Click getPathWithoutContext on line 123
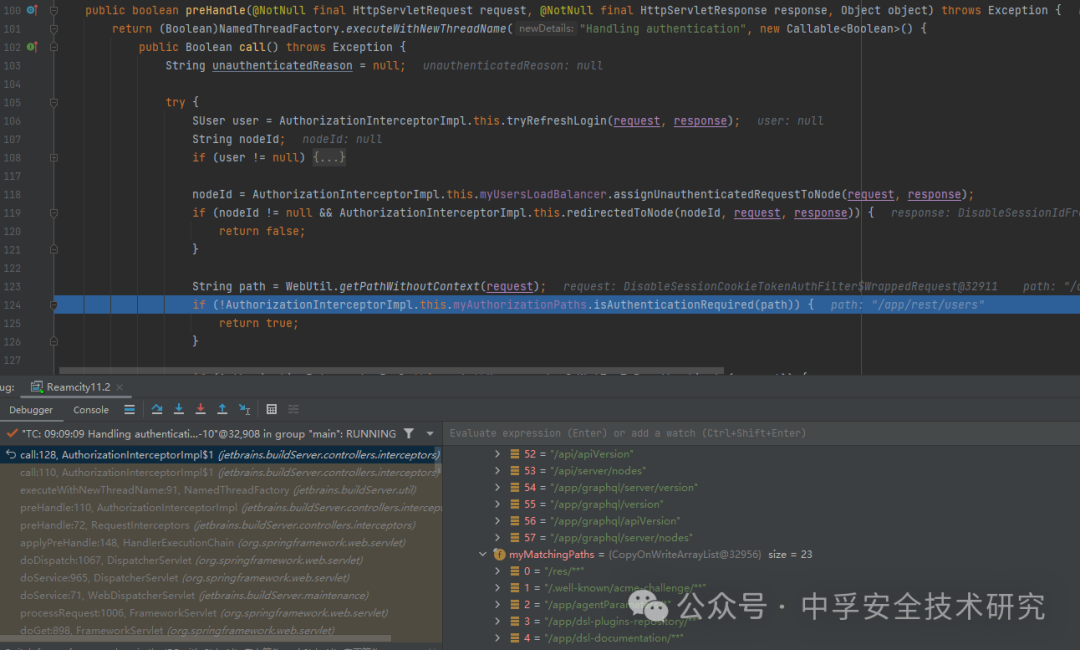 pos(409,286)
